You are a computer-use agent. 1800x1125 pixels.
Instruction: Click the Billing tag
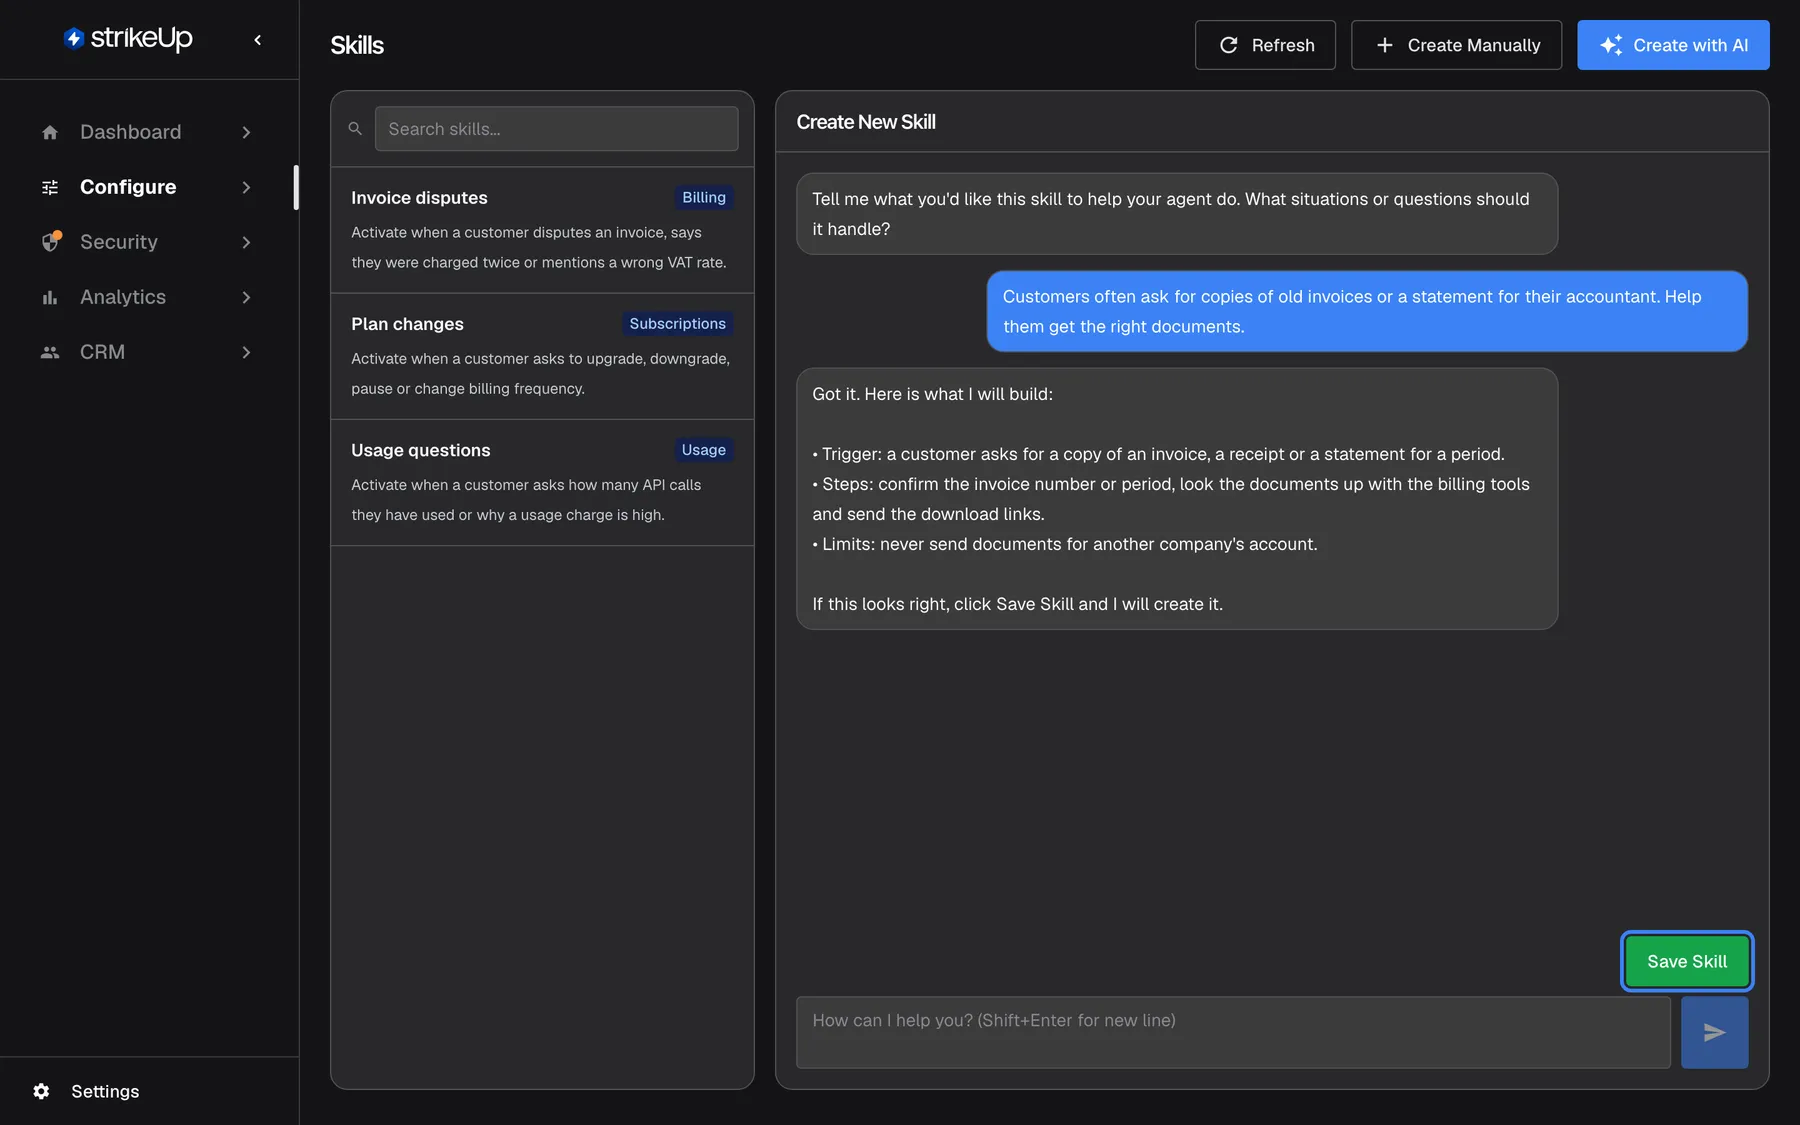point(704,198)
